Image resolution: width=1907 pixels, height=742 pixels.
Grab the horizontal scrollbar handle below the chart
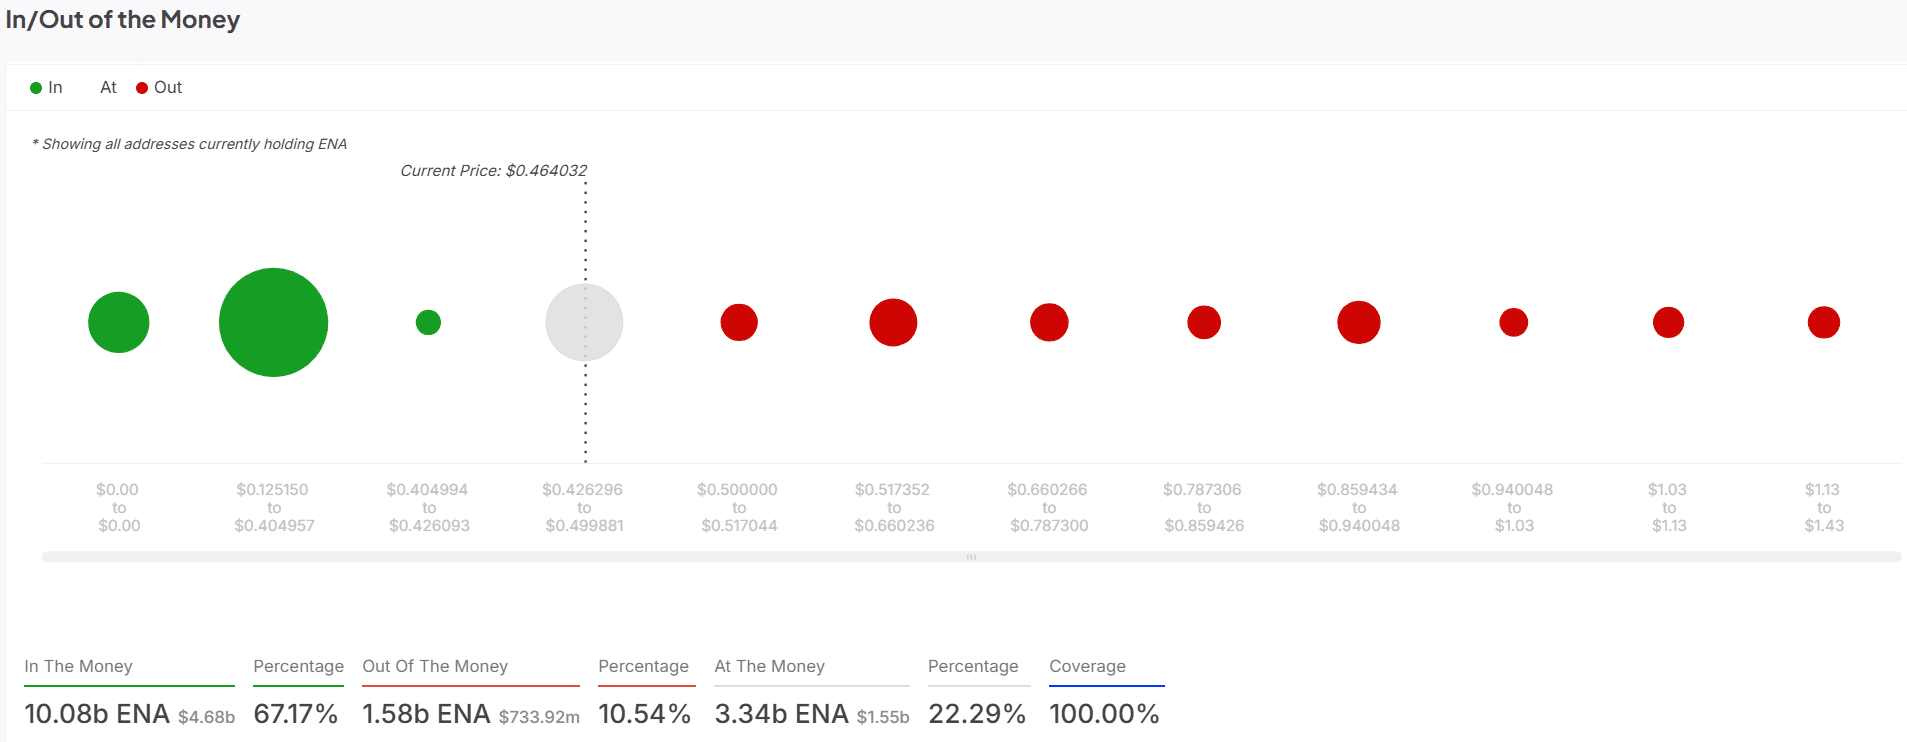(971, 557)
